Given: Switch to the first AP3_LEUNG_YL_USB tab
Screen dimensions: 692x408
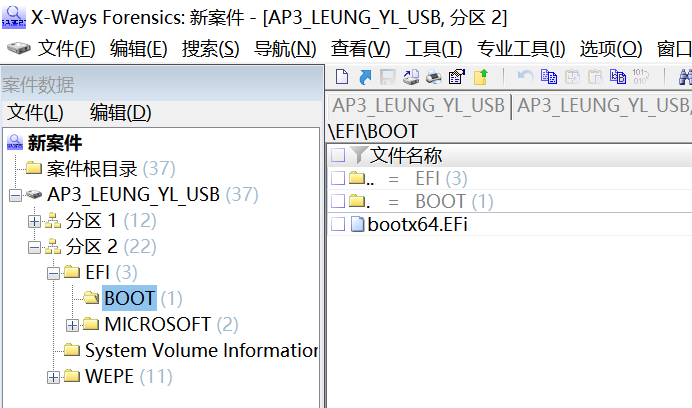Looking at the screenshot, I should [418, 106].
